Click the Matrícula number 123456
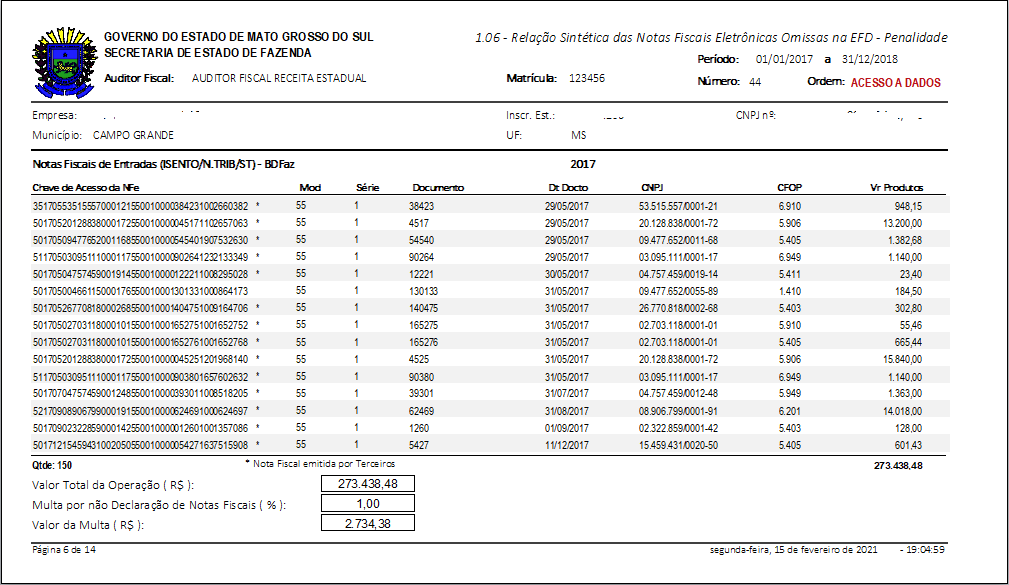 pyautogui.click(x=587, y=78)
